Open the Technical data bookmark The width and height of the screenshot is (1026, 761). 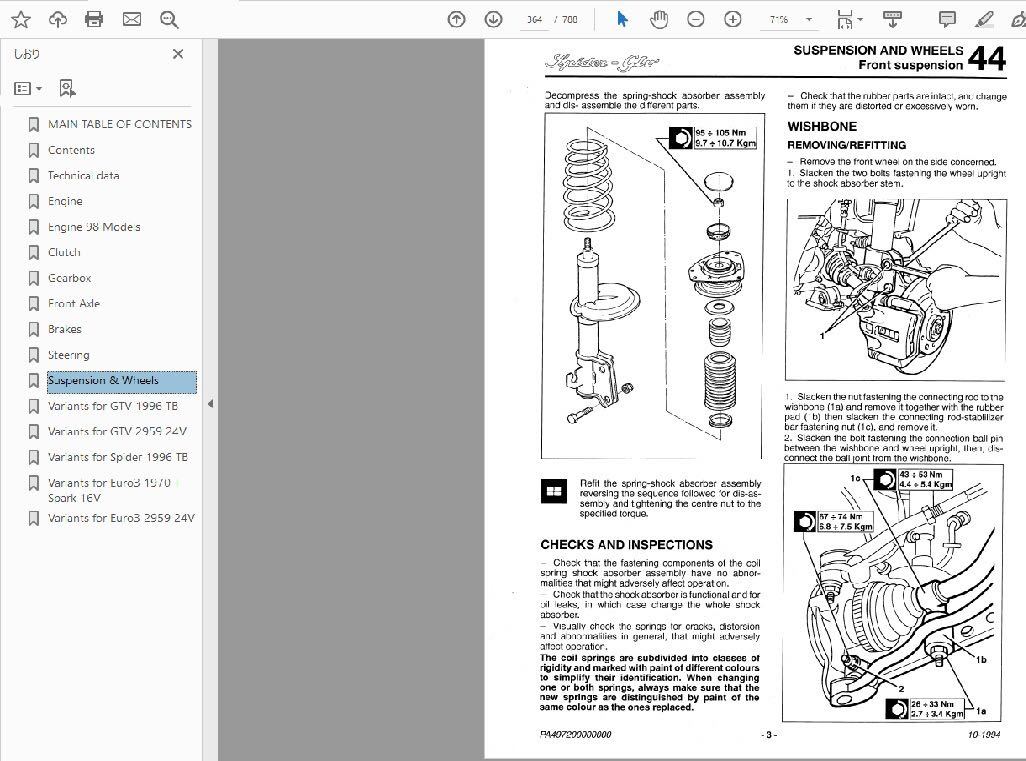[x=83, y=175]
